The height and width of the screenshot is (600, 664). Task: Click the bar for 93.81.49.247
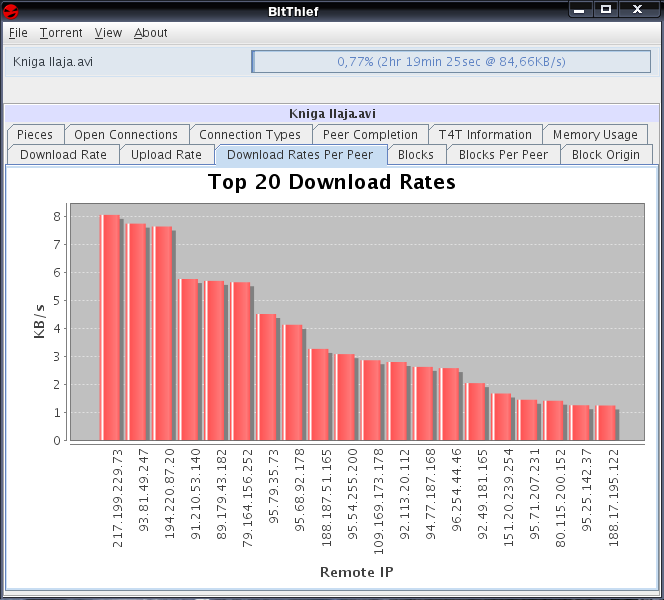tap(136, 332)
